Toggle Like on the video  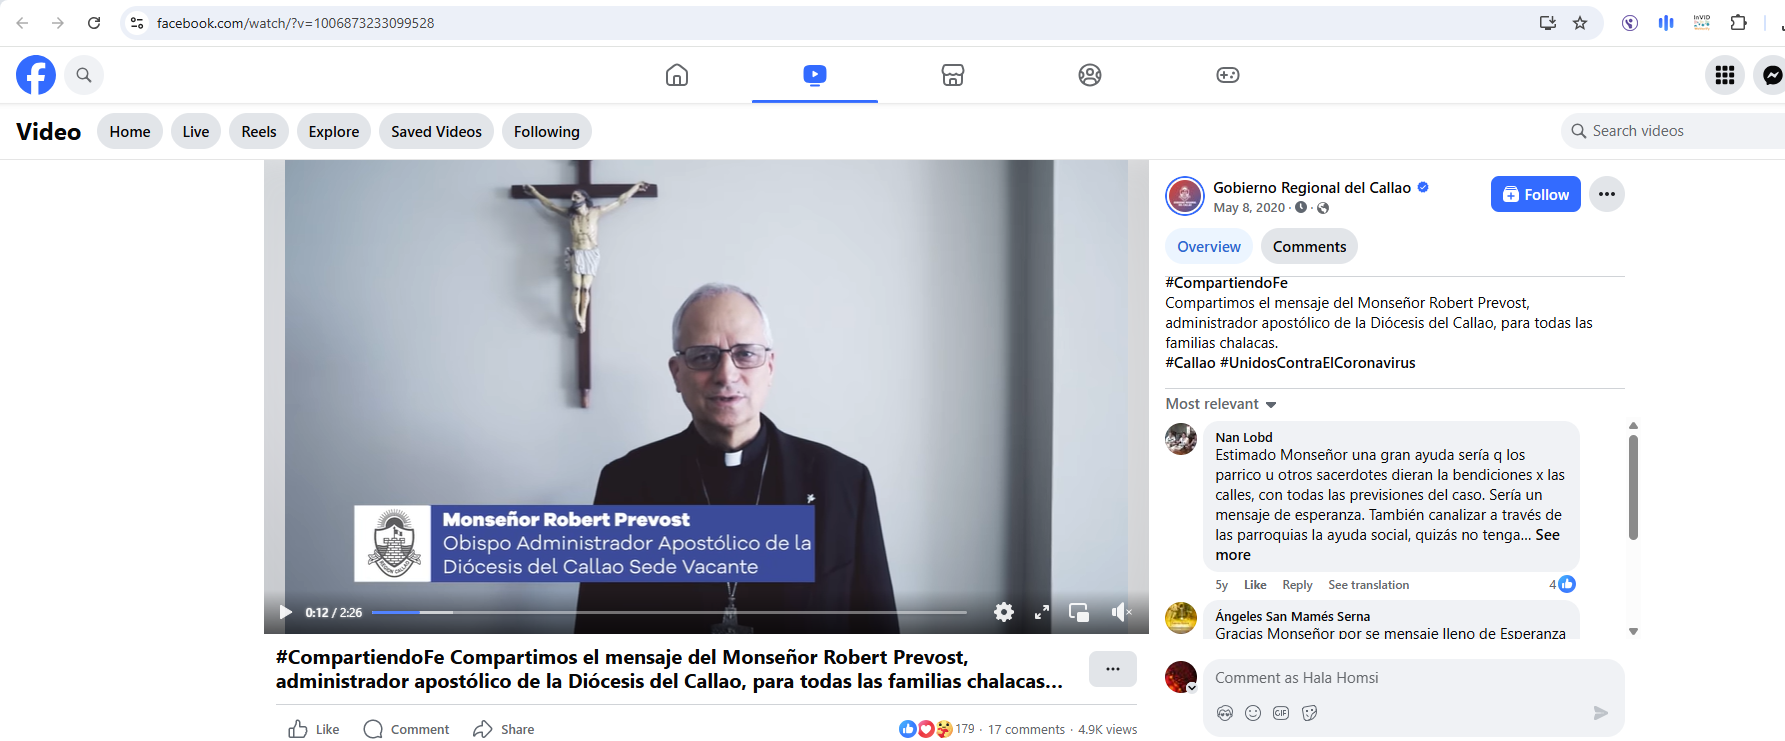click(x=314, y=729)
